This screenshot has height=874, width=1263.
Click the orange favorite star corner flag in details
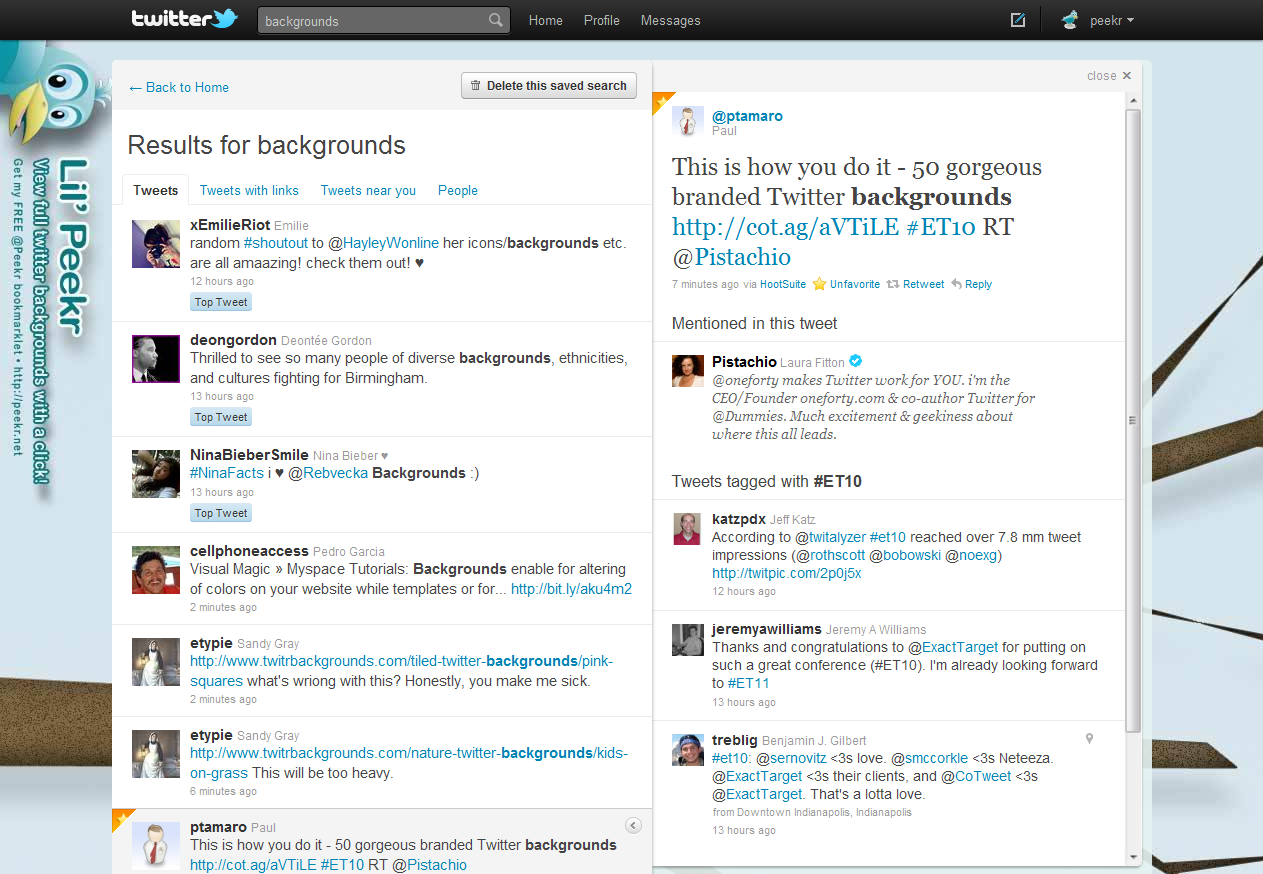coord(660,100)
